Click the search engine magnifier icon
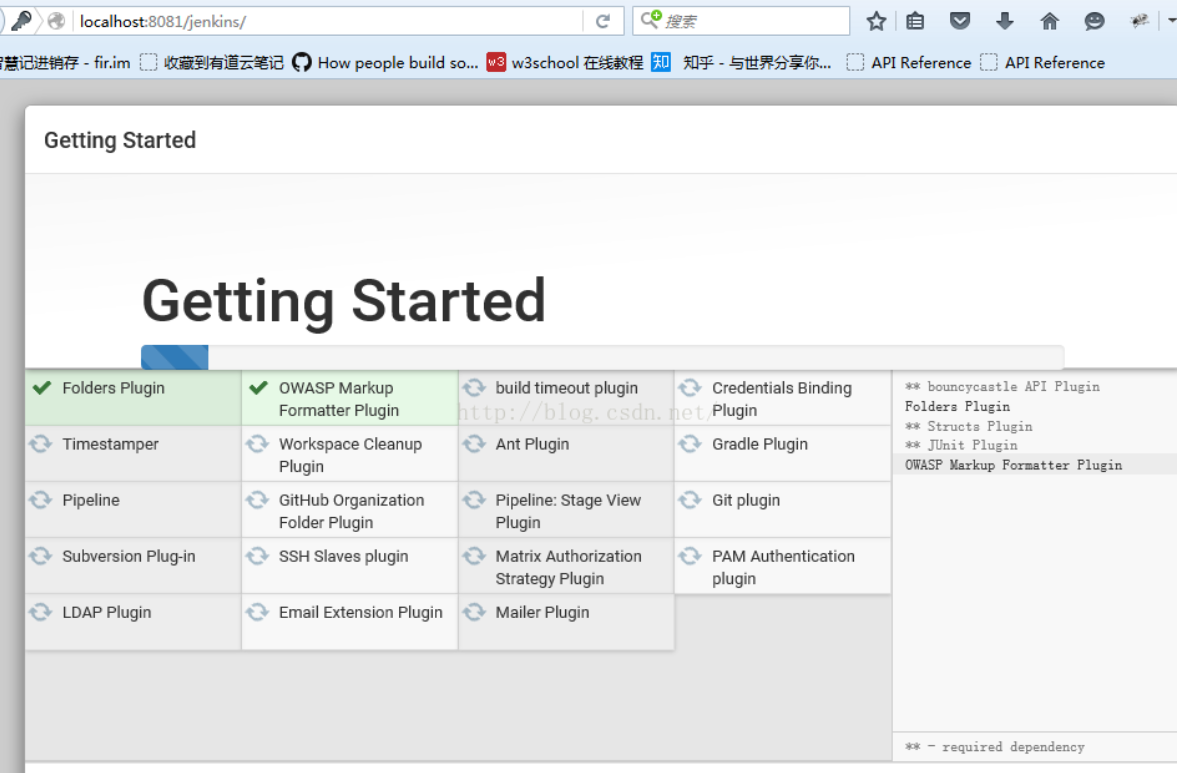 [x=650, y=19]
